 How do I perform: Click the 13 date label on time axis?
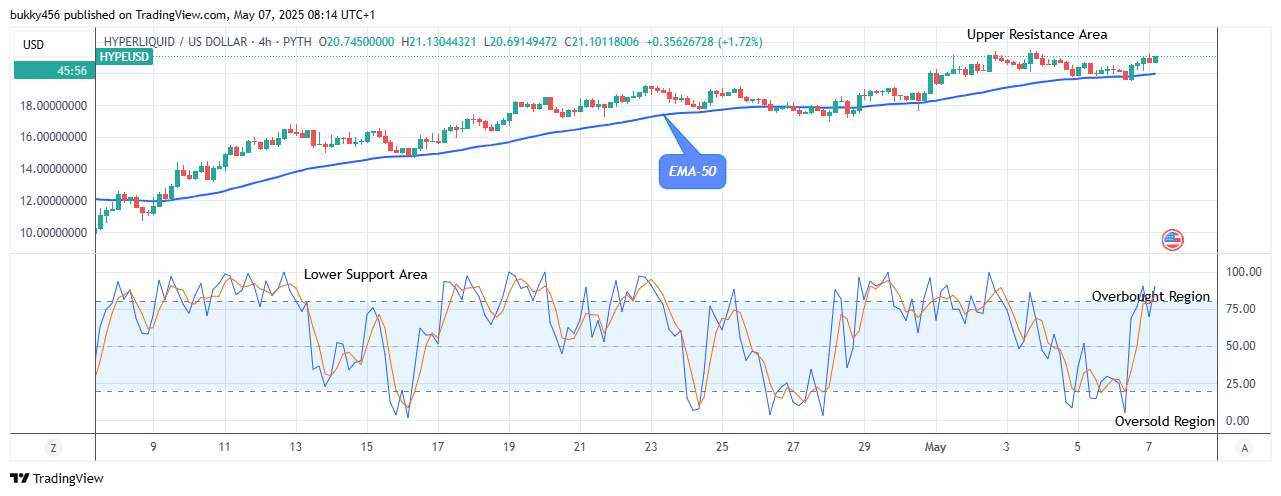pyautogui.click(x=296, y=448)
